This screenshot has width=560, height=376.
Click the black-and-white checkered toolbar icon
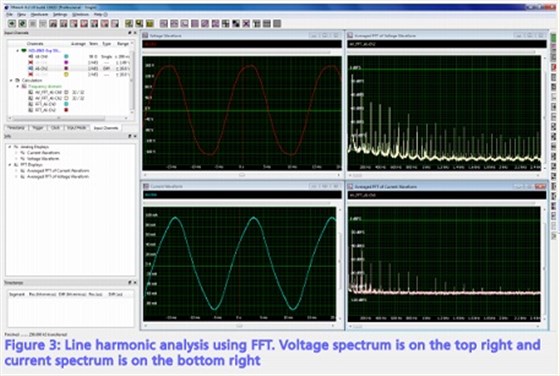tap(236, 24)
